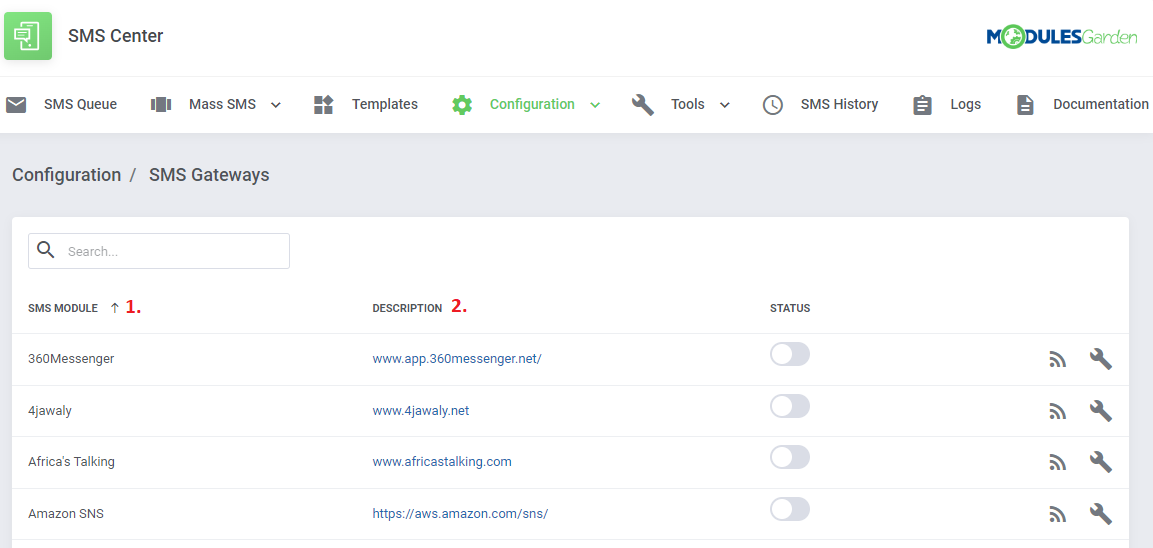The height and width of the screenshot is (548, 1153).
Task: Click the SMS Gateways breadcrumb
Action: click(x=209, y=175)
